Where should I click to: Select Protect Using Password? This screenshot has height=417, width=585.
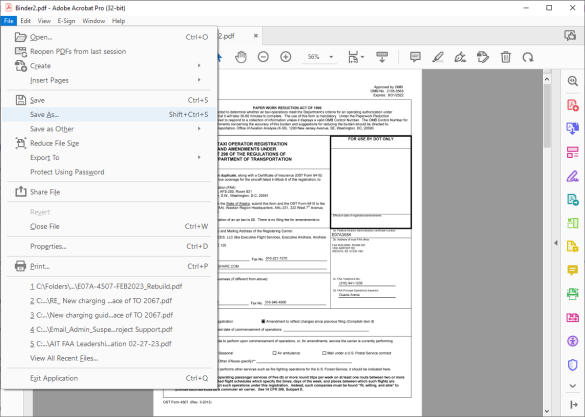(x=109, y=172)
